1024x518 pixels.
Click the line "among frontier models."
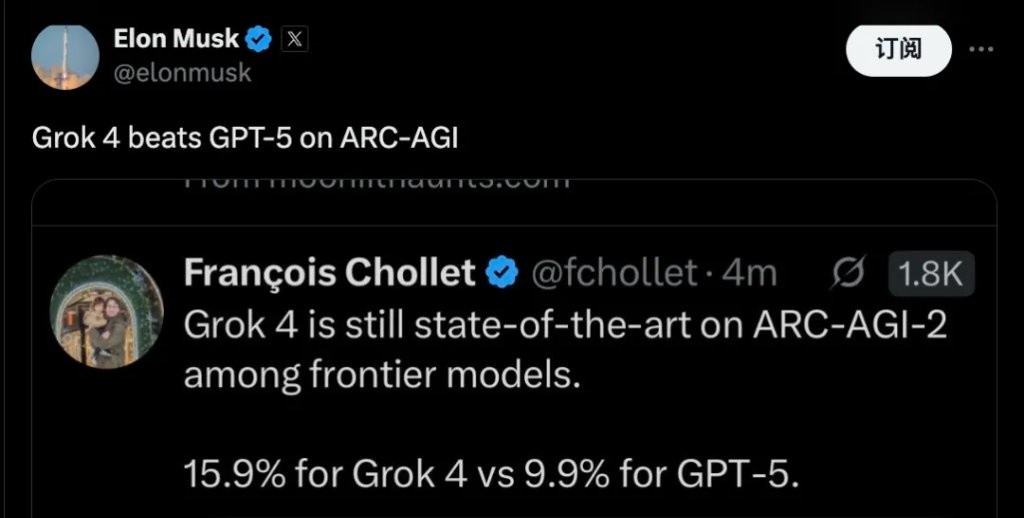[382, 377]
